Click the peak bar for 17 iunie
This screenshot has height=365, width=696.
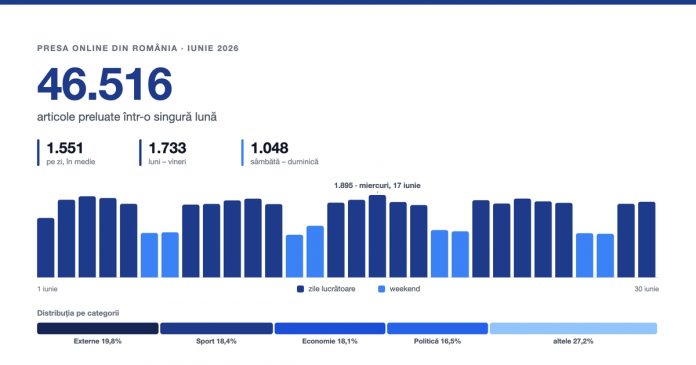tap(377, 236)
